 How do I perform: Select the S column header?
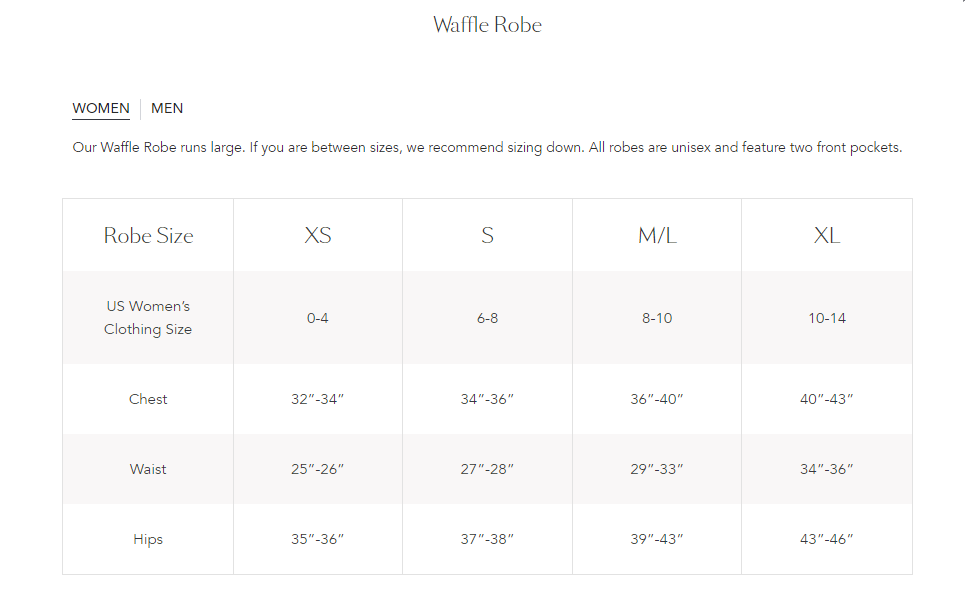(487, 235)
